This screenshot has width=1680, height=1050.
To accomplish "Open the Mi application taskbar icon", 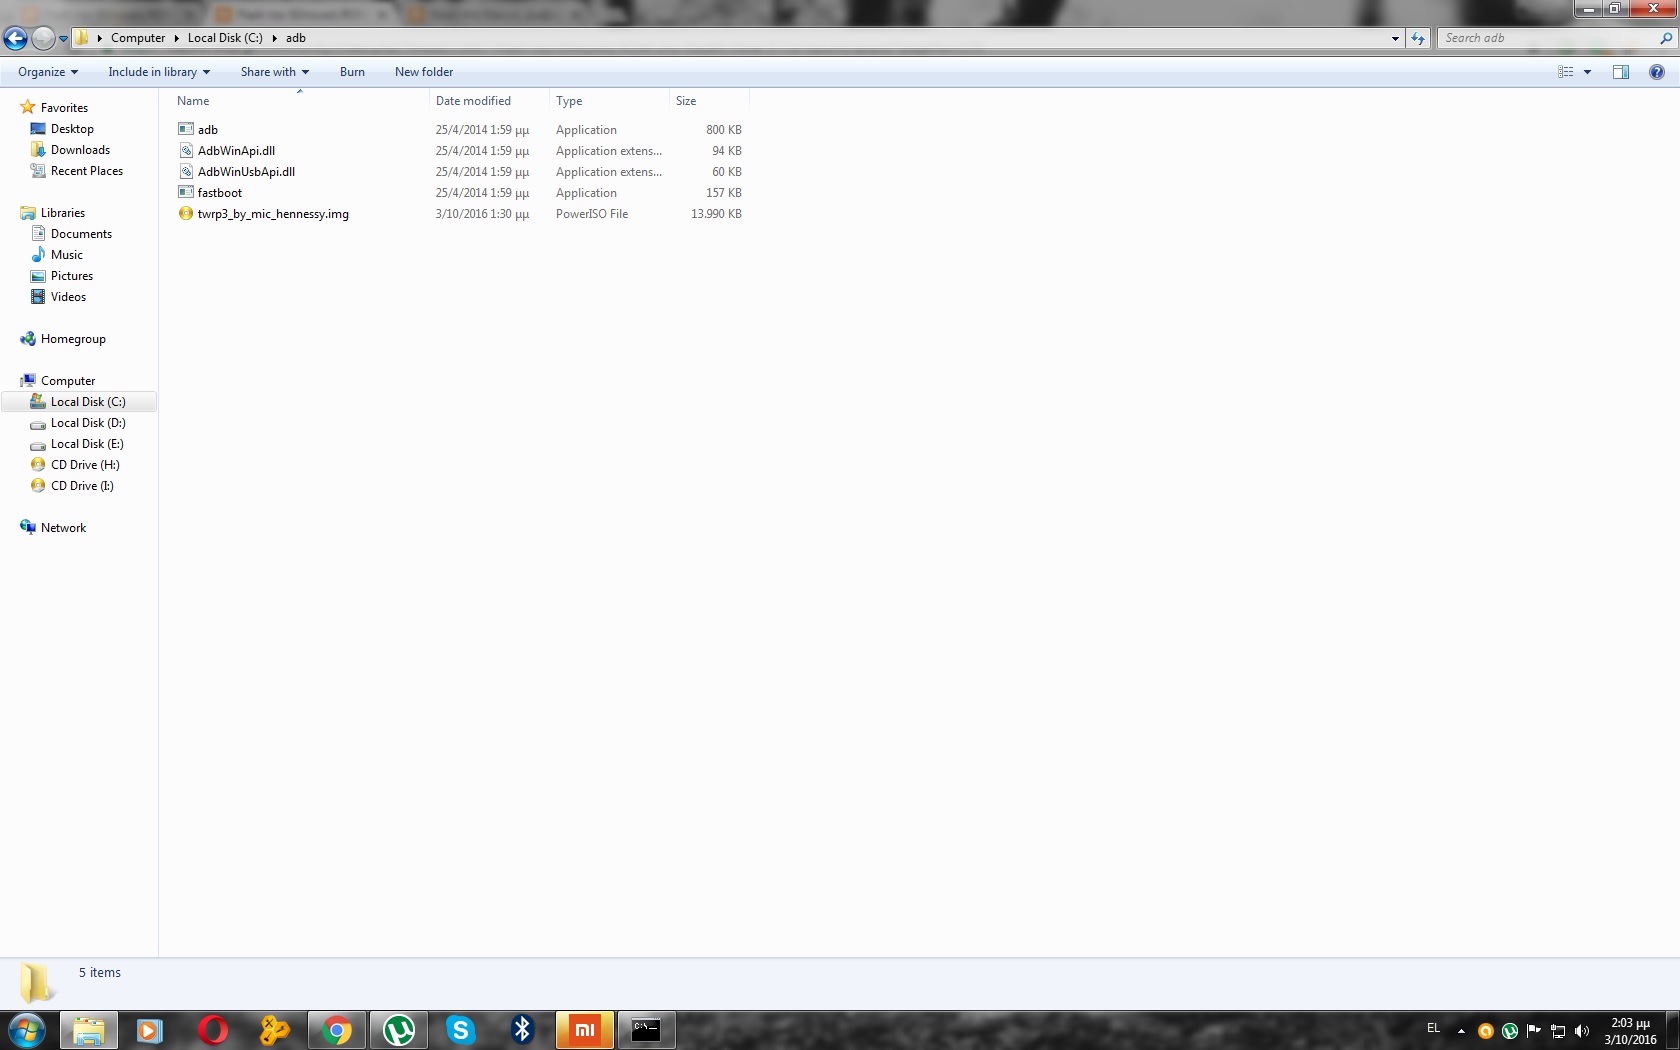I will coord(585,1030).
